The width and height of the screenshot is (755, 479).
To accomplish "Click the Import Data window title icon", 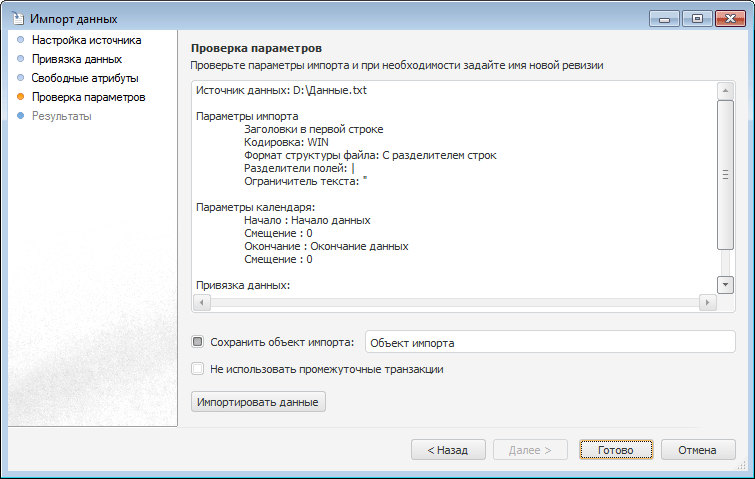I will pyautogui.click(x=16, y=18).
